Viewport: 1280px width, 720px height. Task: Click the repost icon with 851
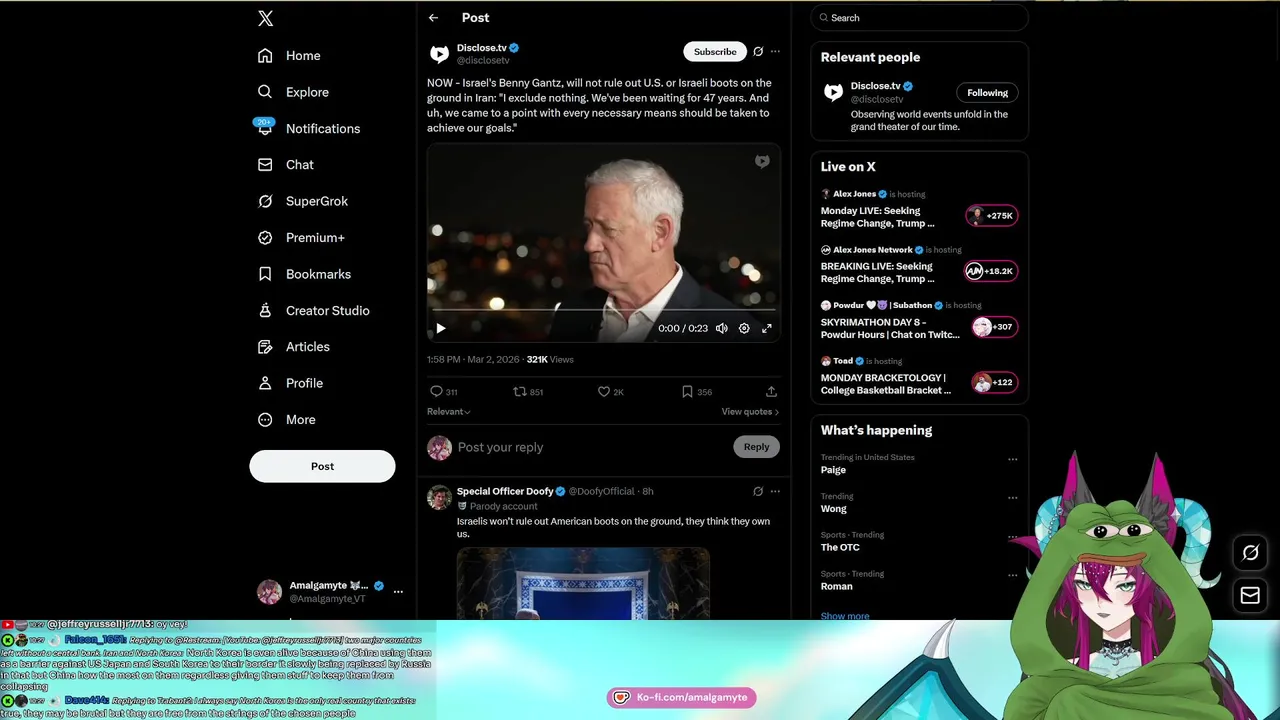click(520, 392)
